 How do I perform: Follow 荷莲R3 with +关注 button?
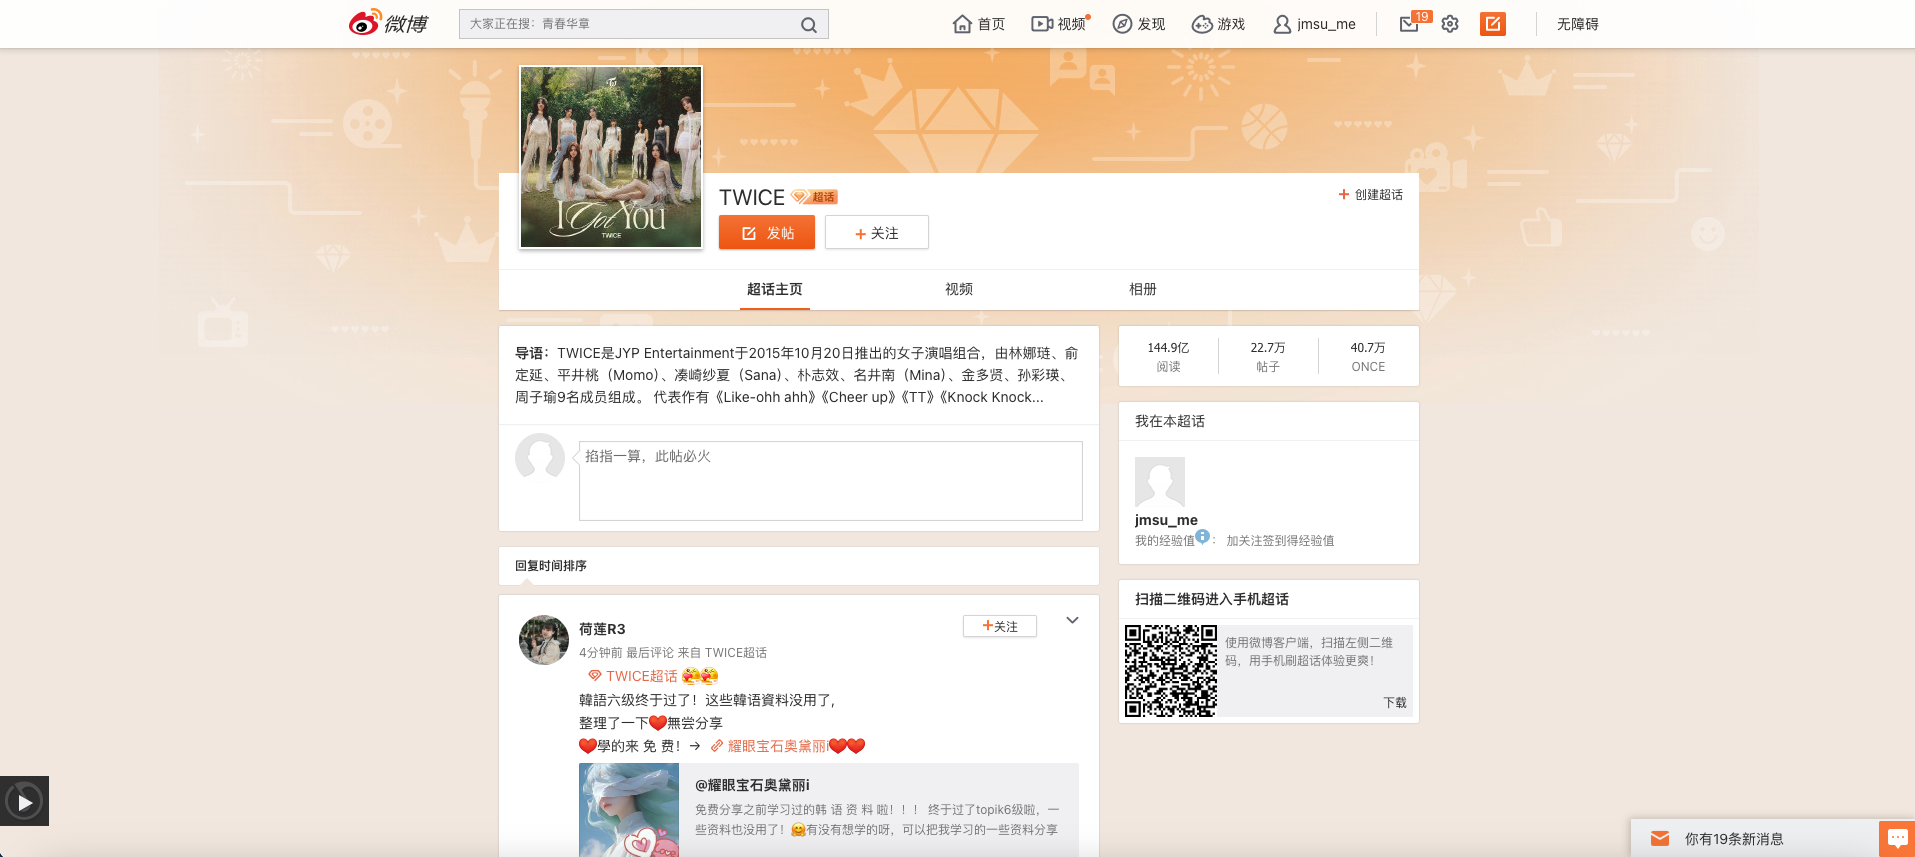(1000, 626)
